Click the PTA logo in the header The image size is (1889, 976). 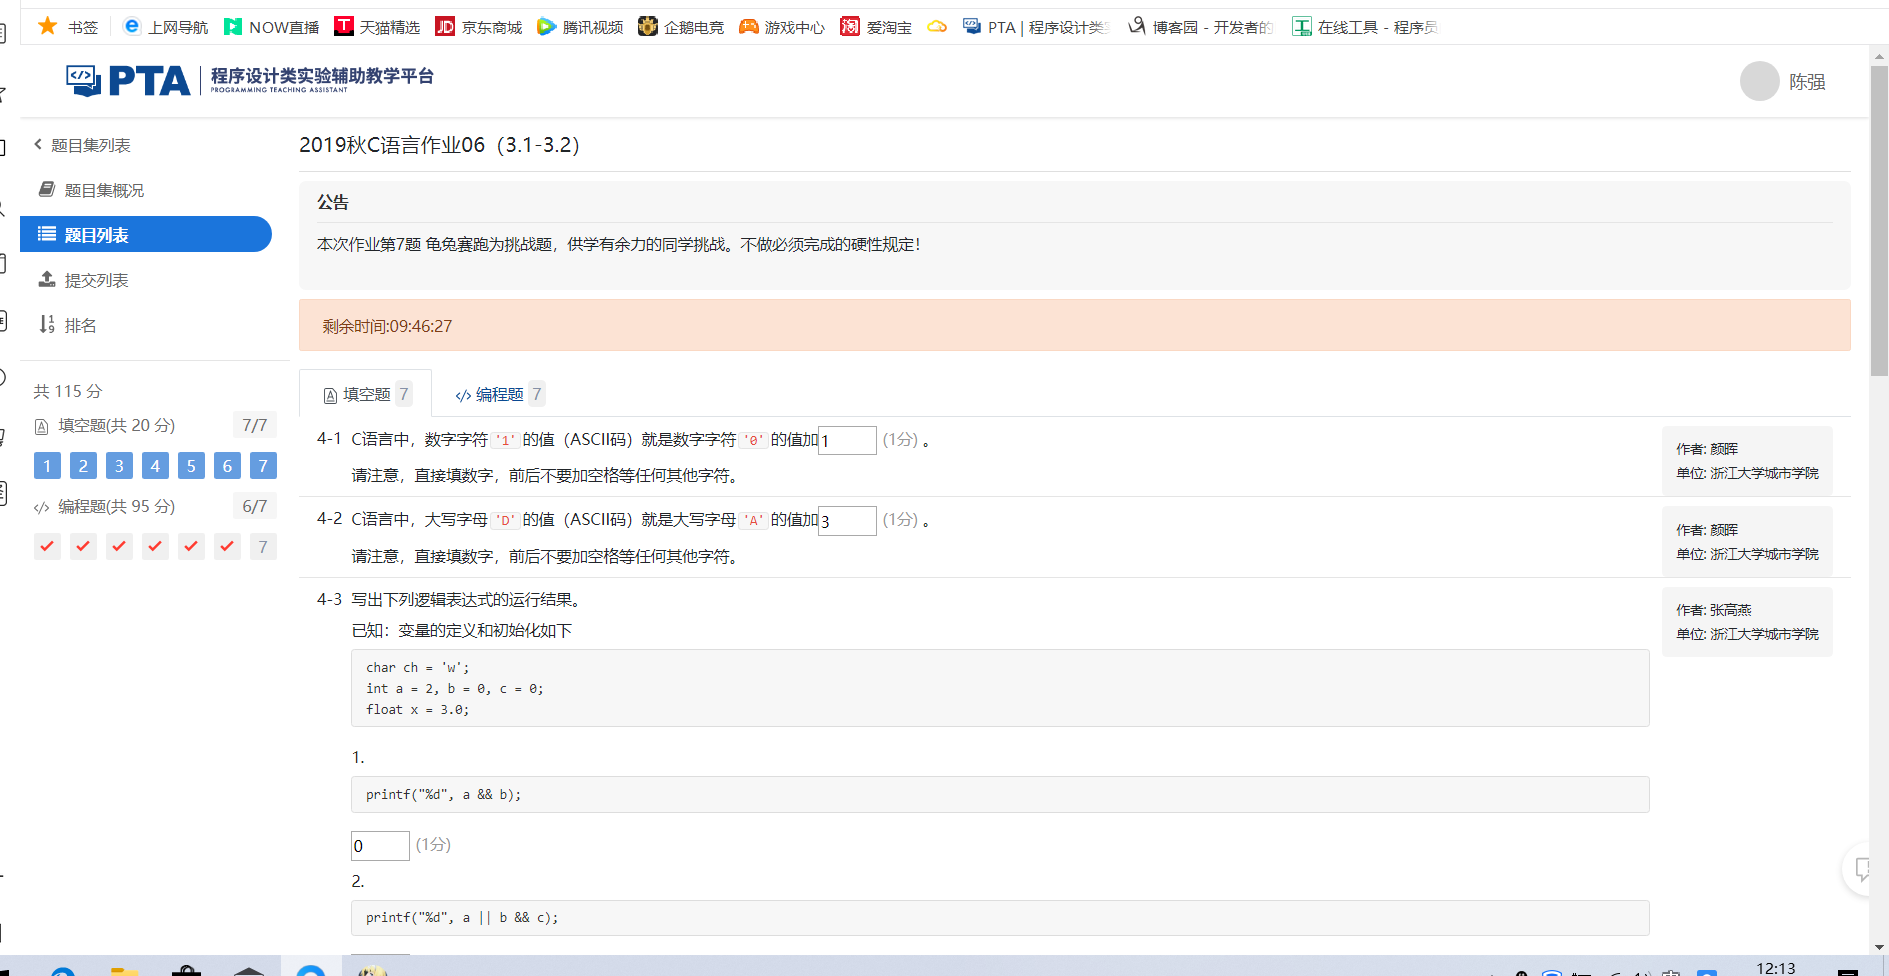click(128, 80)
